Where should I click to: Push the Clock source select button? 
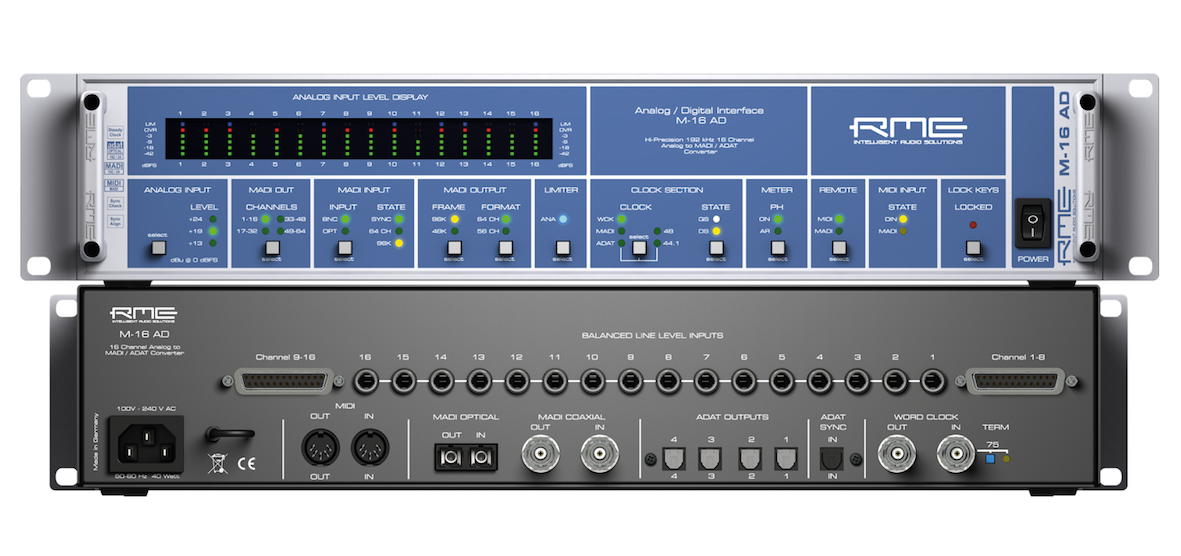point(639,247)
